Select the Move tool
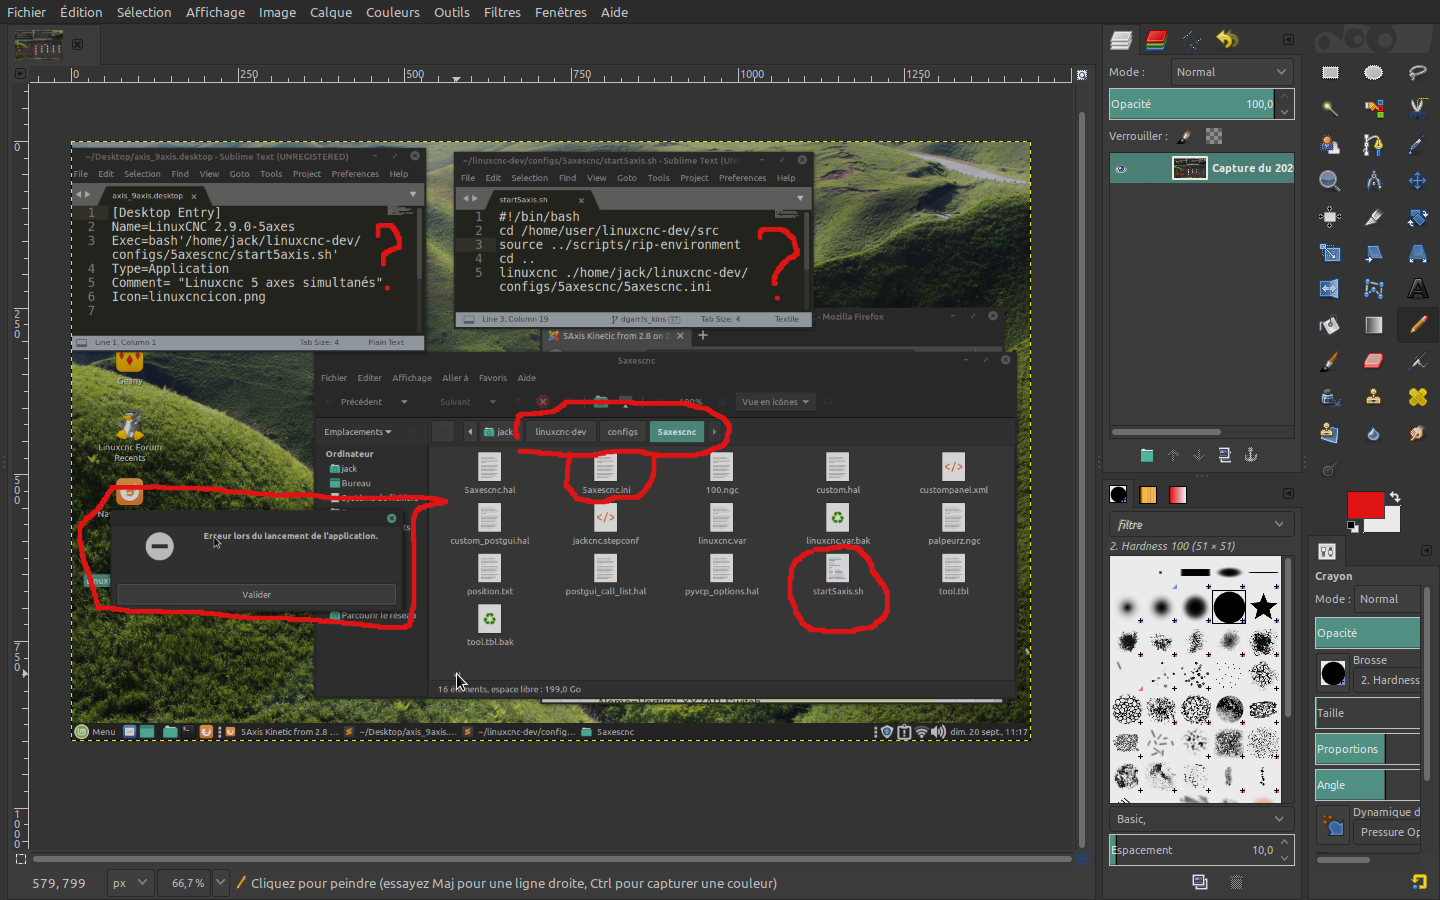The width and height of the screenshot is (1440, 900). [x=1418, y=181]
